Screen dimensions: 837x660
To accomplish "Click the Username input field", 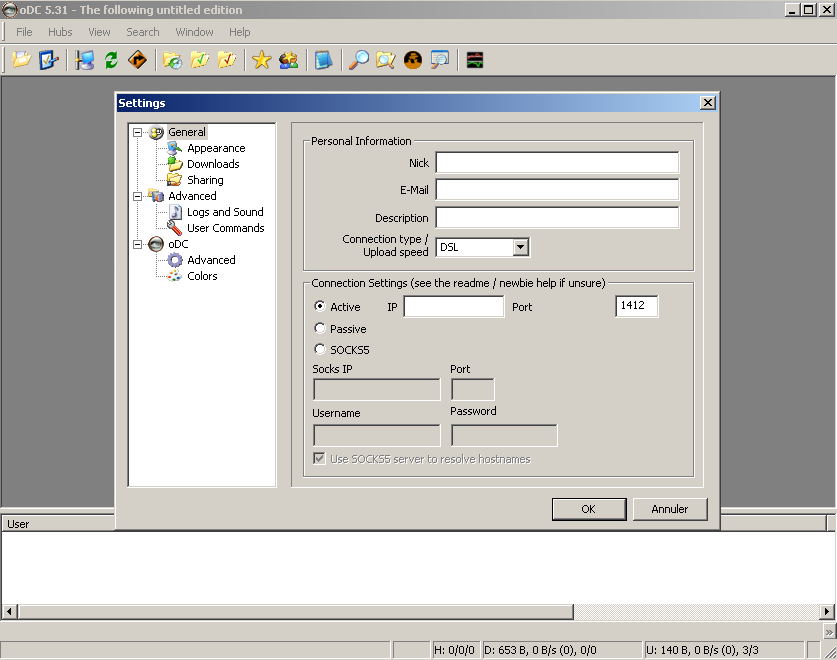I will pos(376,435).
